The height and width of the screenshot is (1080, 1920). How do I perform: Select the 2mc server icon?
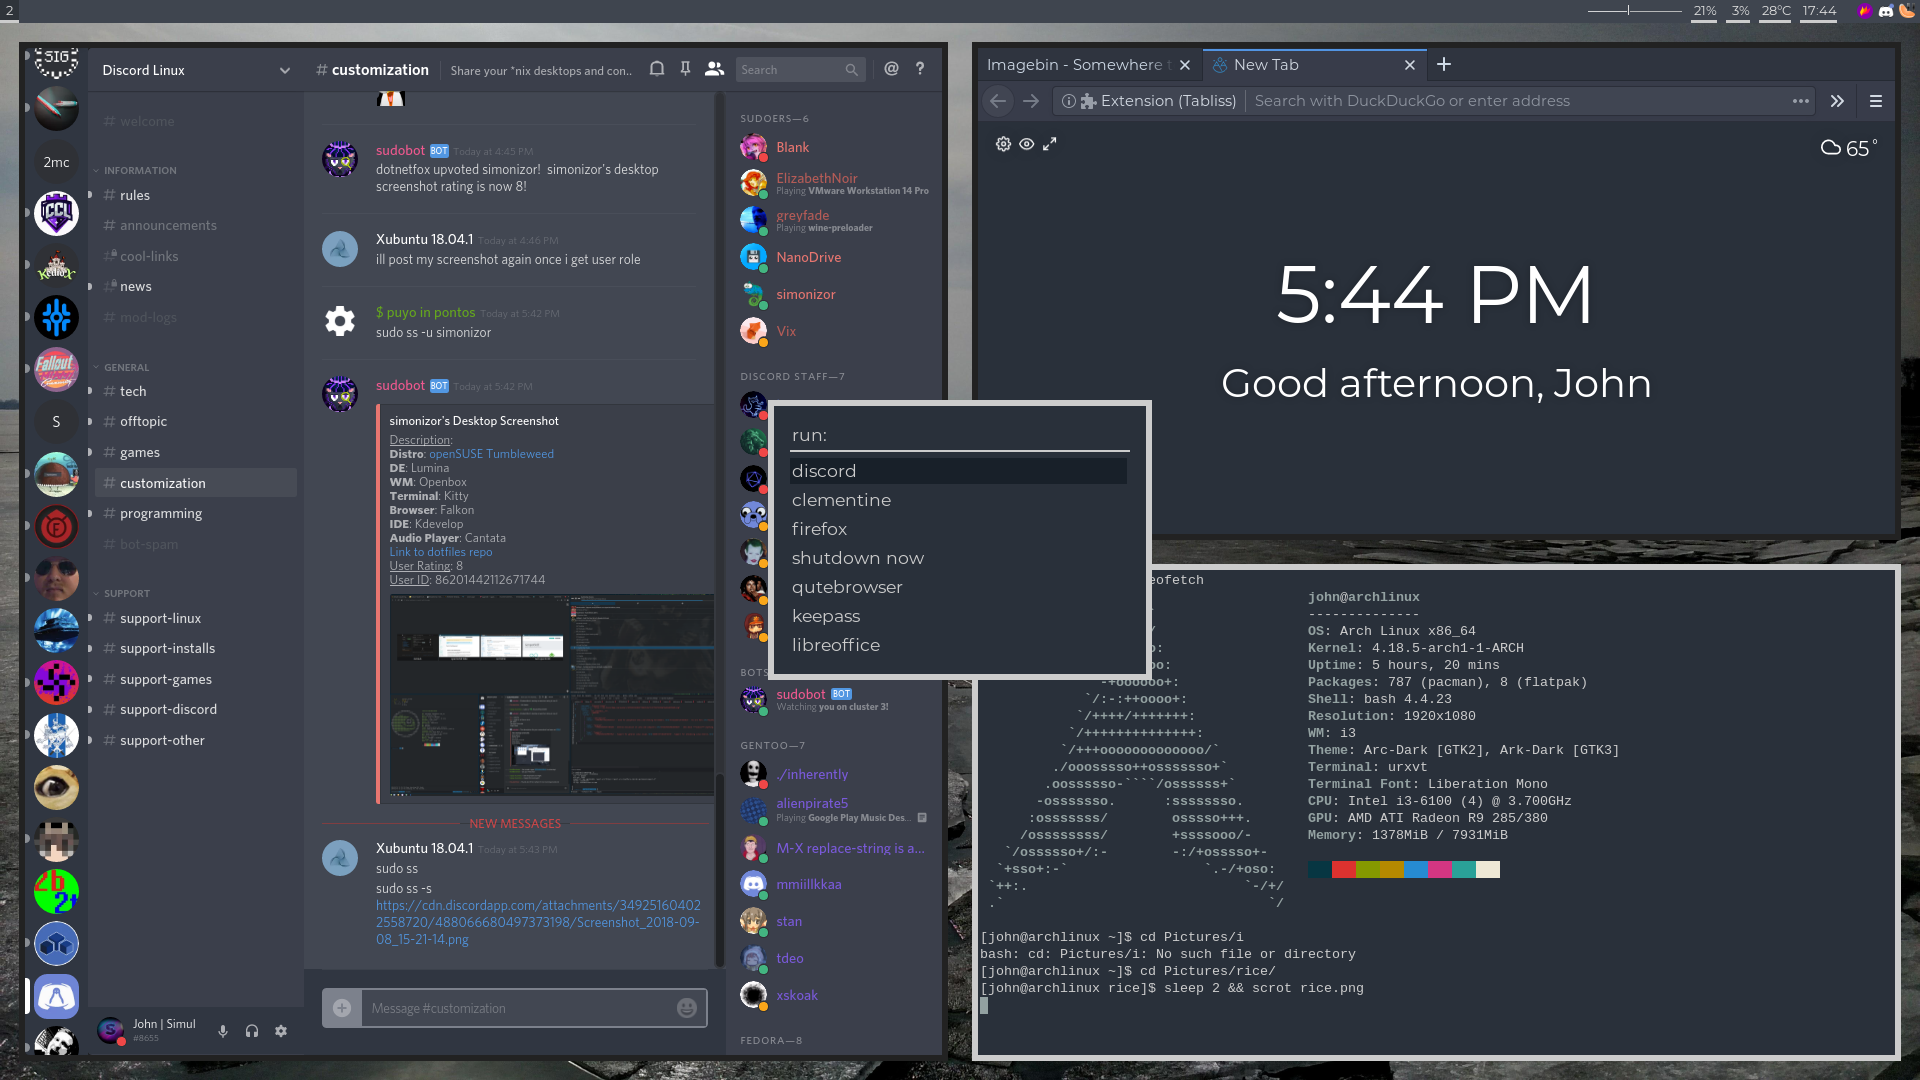[x=56, y=162]
